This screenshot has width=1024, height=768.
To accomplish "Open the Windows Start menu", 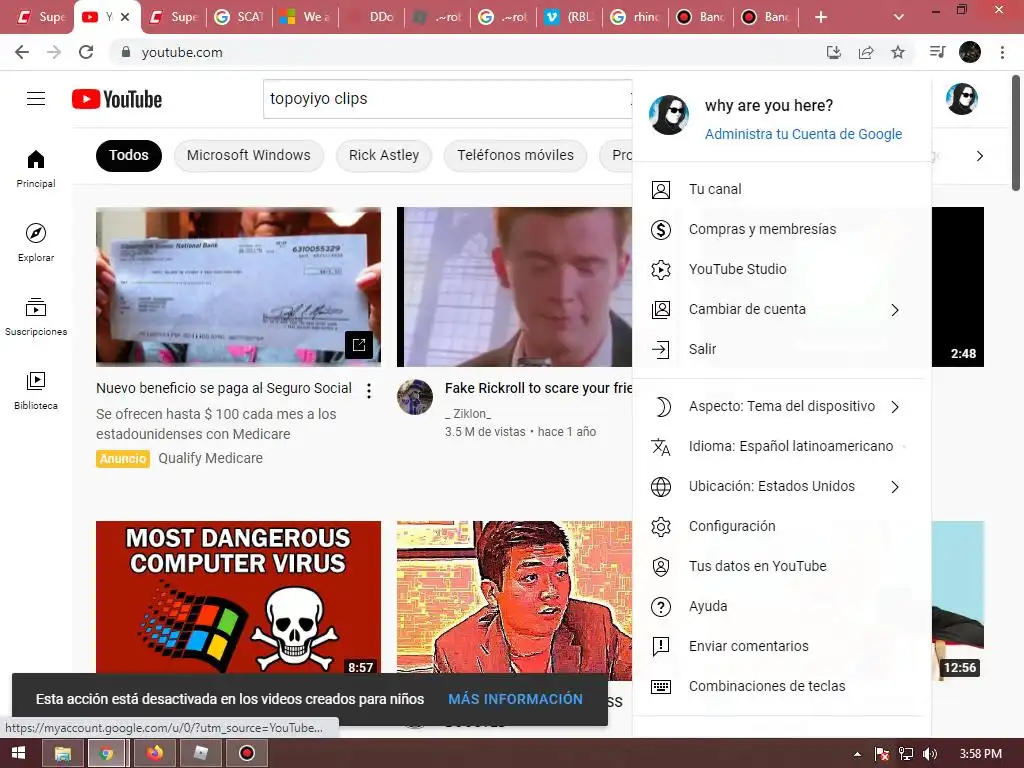I will coord(18,754).
